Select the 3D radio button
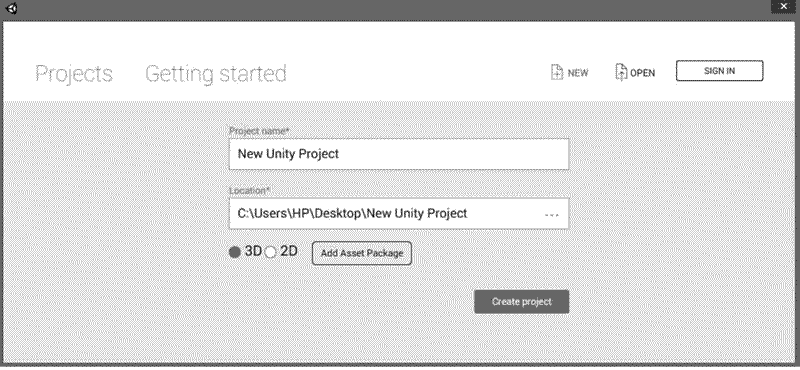800x370 pixels. pyautogui.click(x=235, y=252)
